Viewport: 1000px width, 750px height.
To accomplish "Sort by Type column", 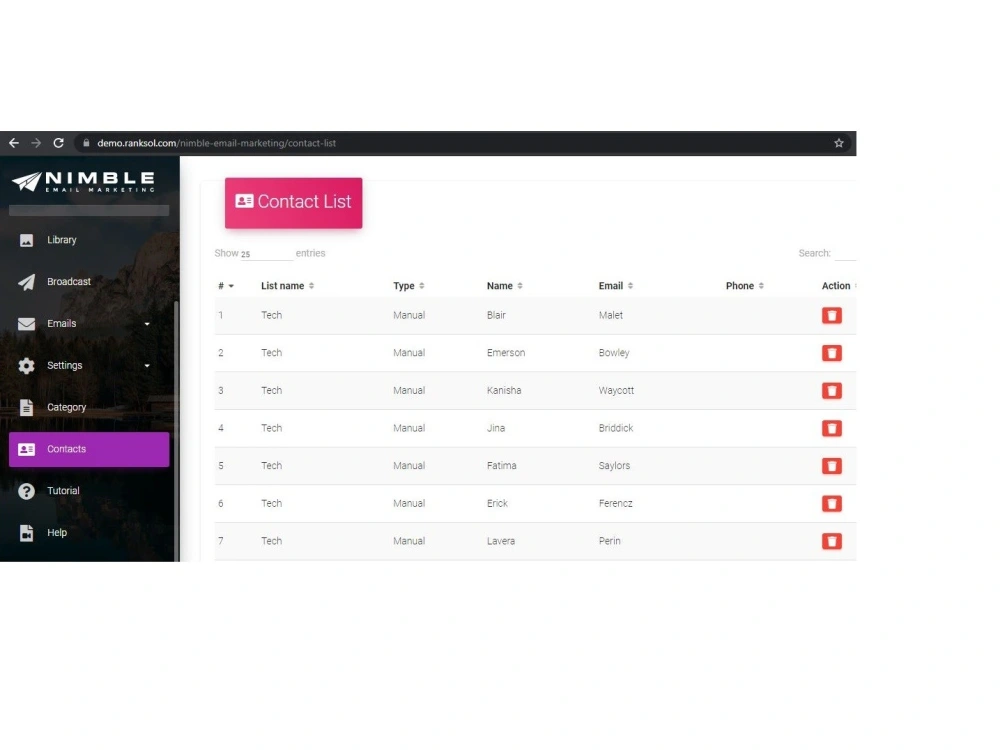I will (409, 286).
